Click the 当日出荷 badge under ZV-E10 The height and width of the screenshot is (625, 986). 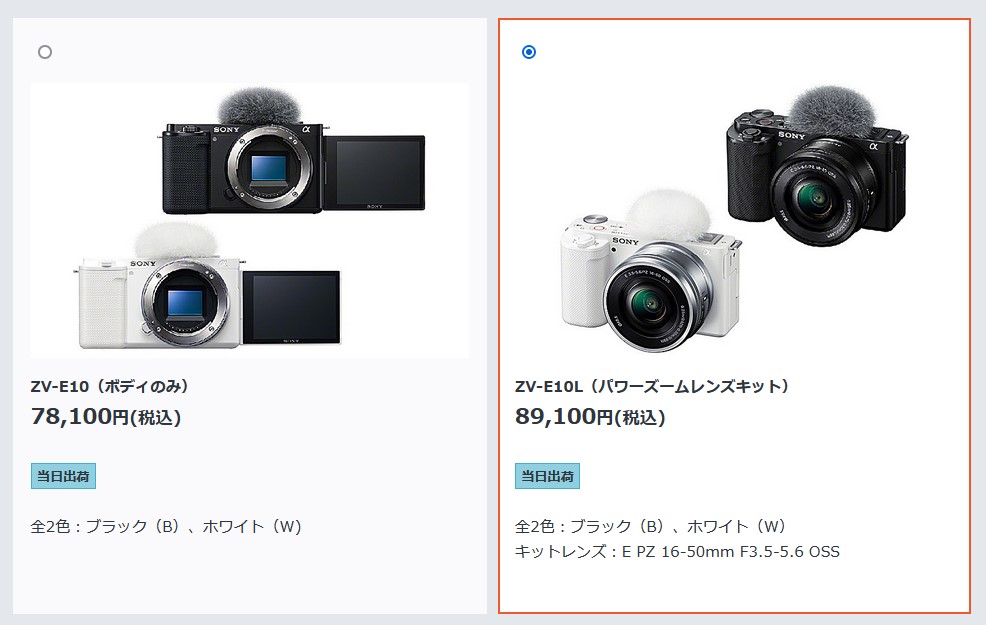click(x=64, y=476)
